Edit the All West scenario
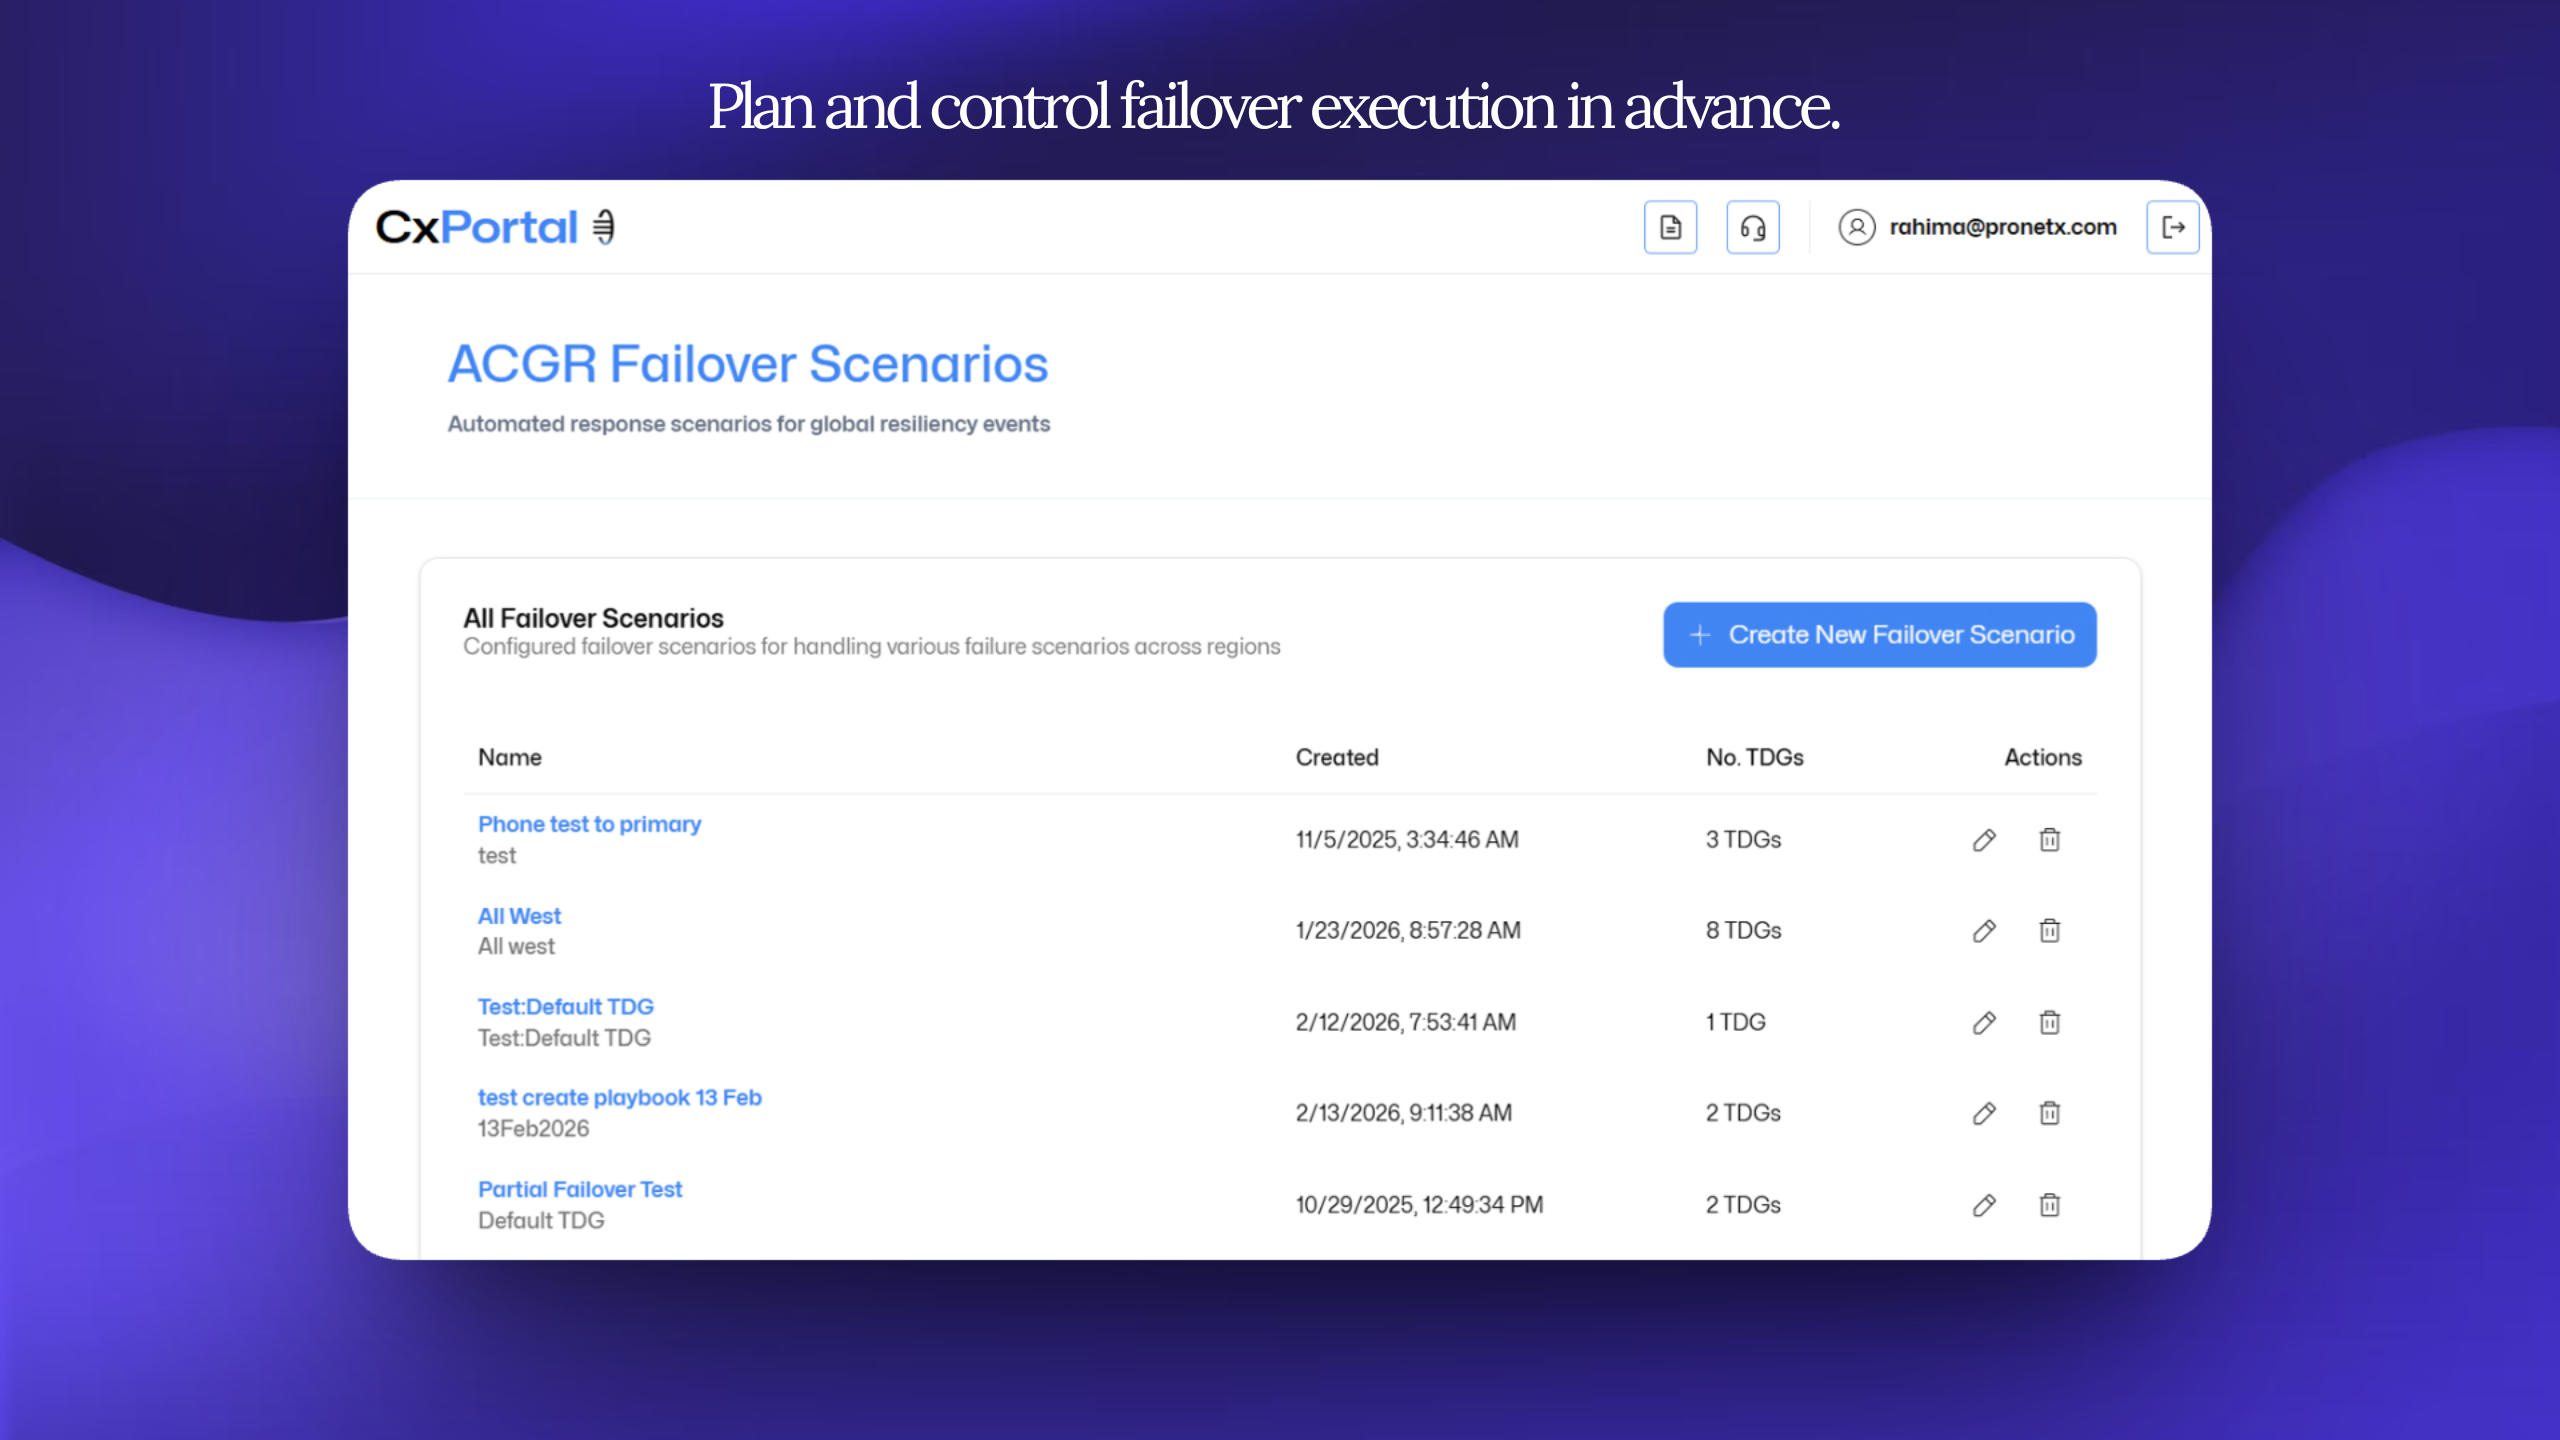 (1984, 931)
